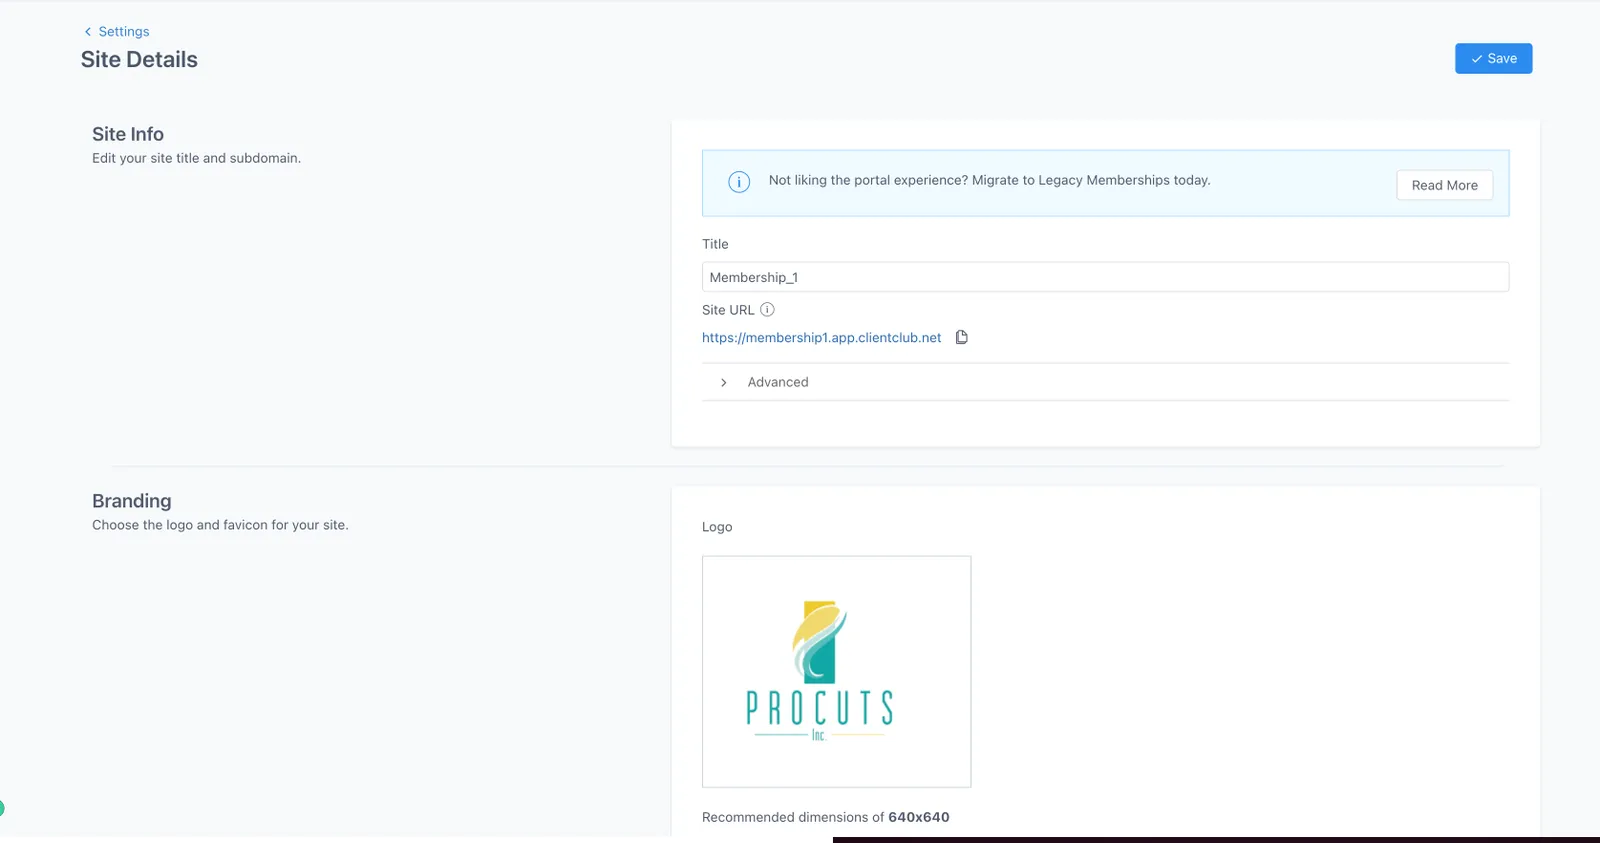The image size is (1600, 843).
Task: Click the Logo field label
Action: point(717,527)
